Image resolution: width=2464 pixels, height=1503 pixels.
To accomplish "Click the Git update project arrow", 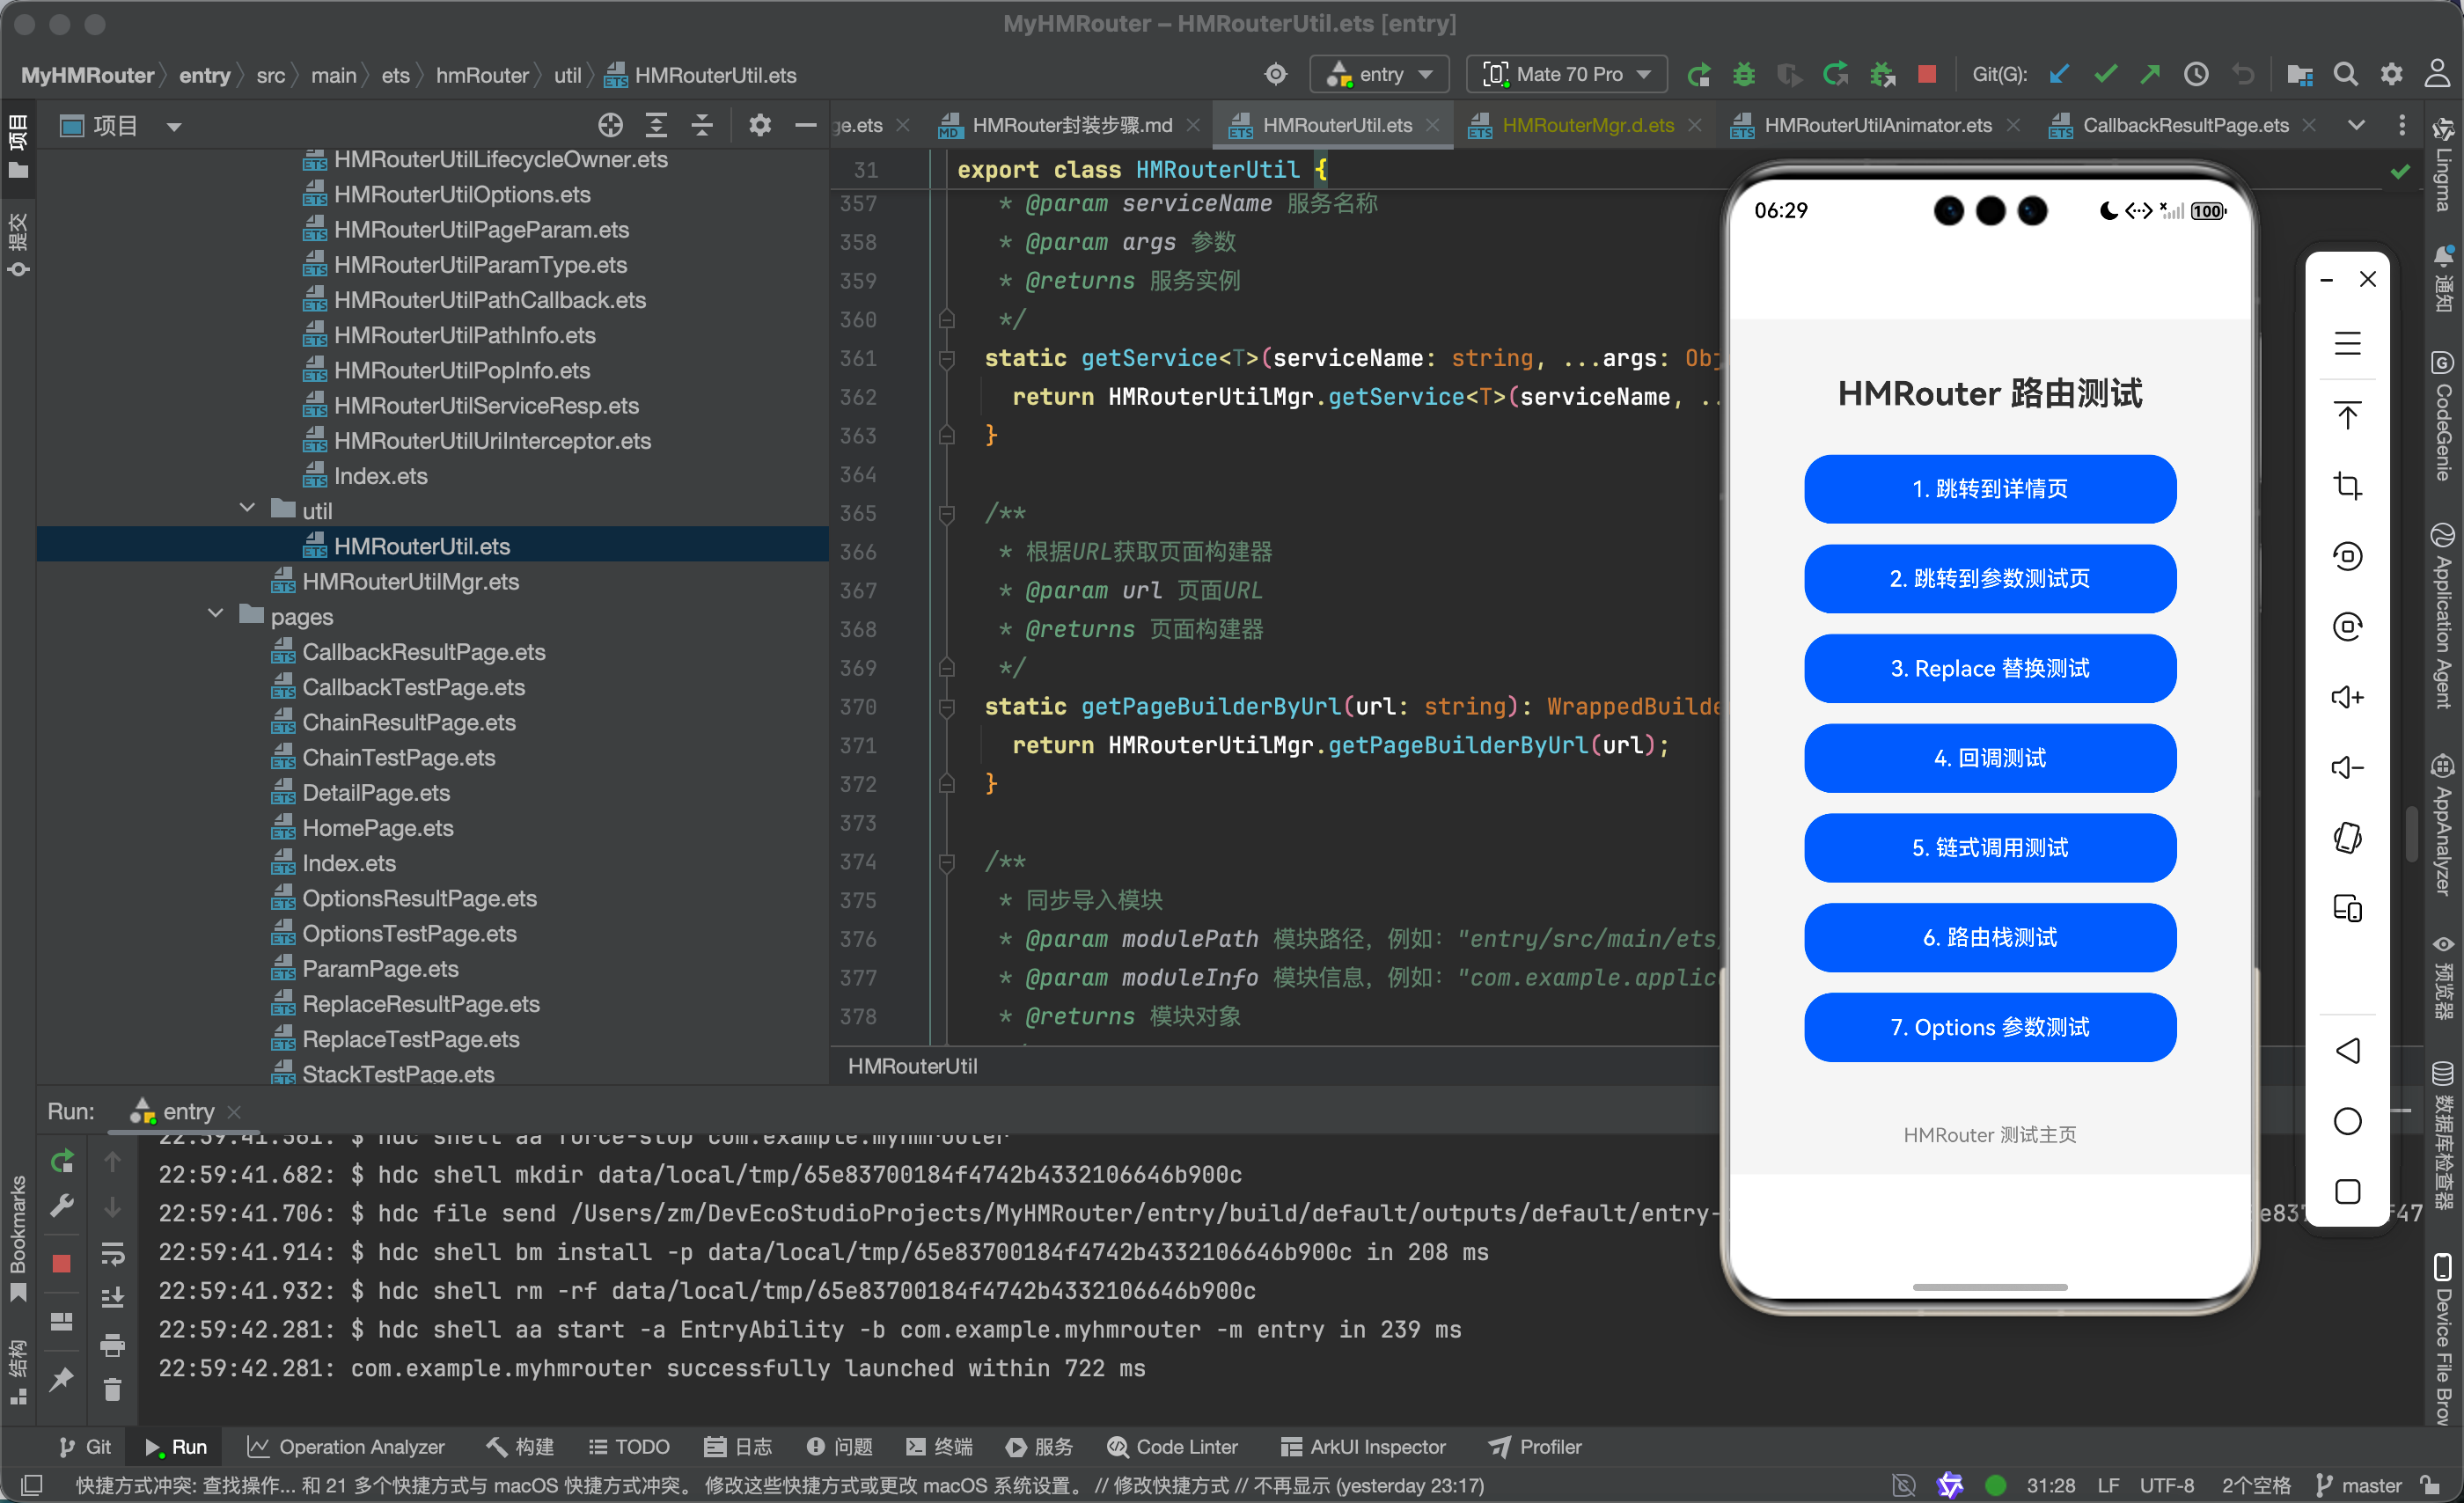I will click(2058, 75).
